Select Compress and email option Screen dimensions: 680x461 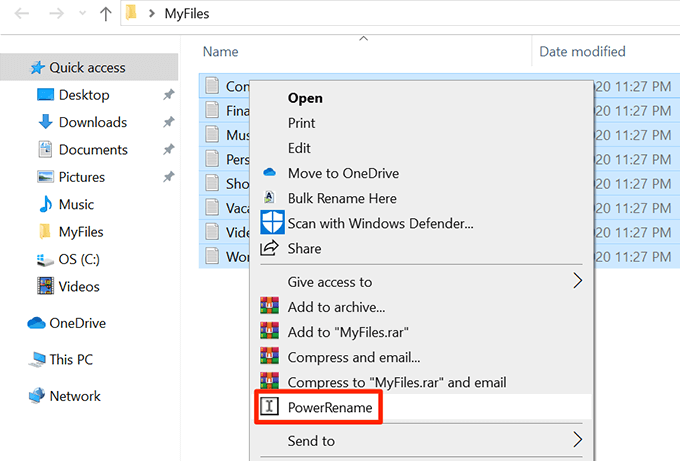point(353,357)
